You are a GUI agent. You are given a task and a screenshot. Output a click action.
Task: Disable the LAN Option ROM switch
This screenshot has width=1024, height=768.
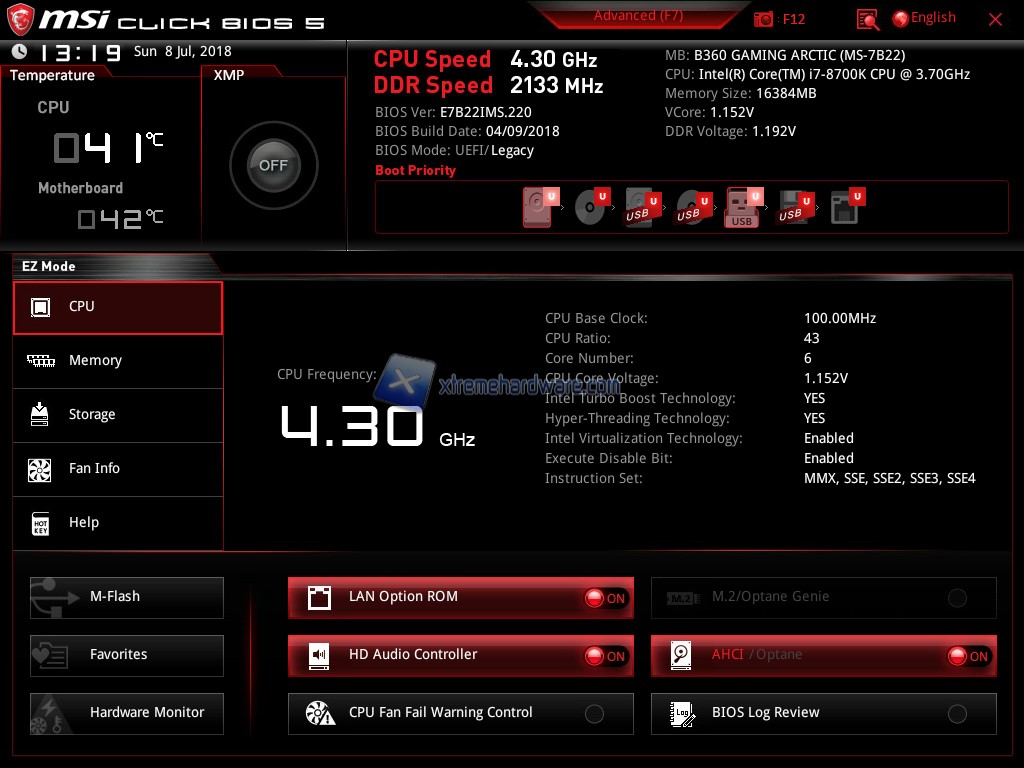click(x=606, y=598)
